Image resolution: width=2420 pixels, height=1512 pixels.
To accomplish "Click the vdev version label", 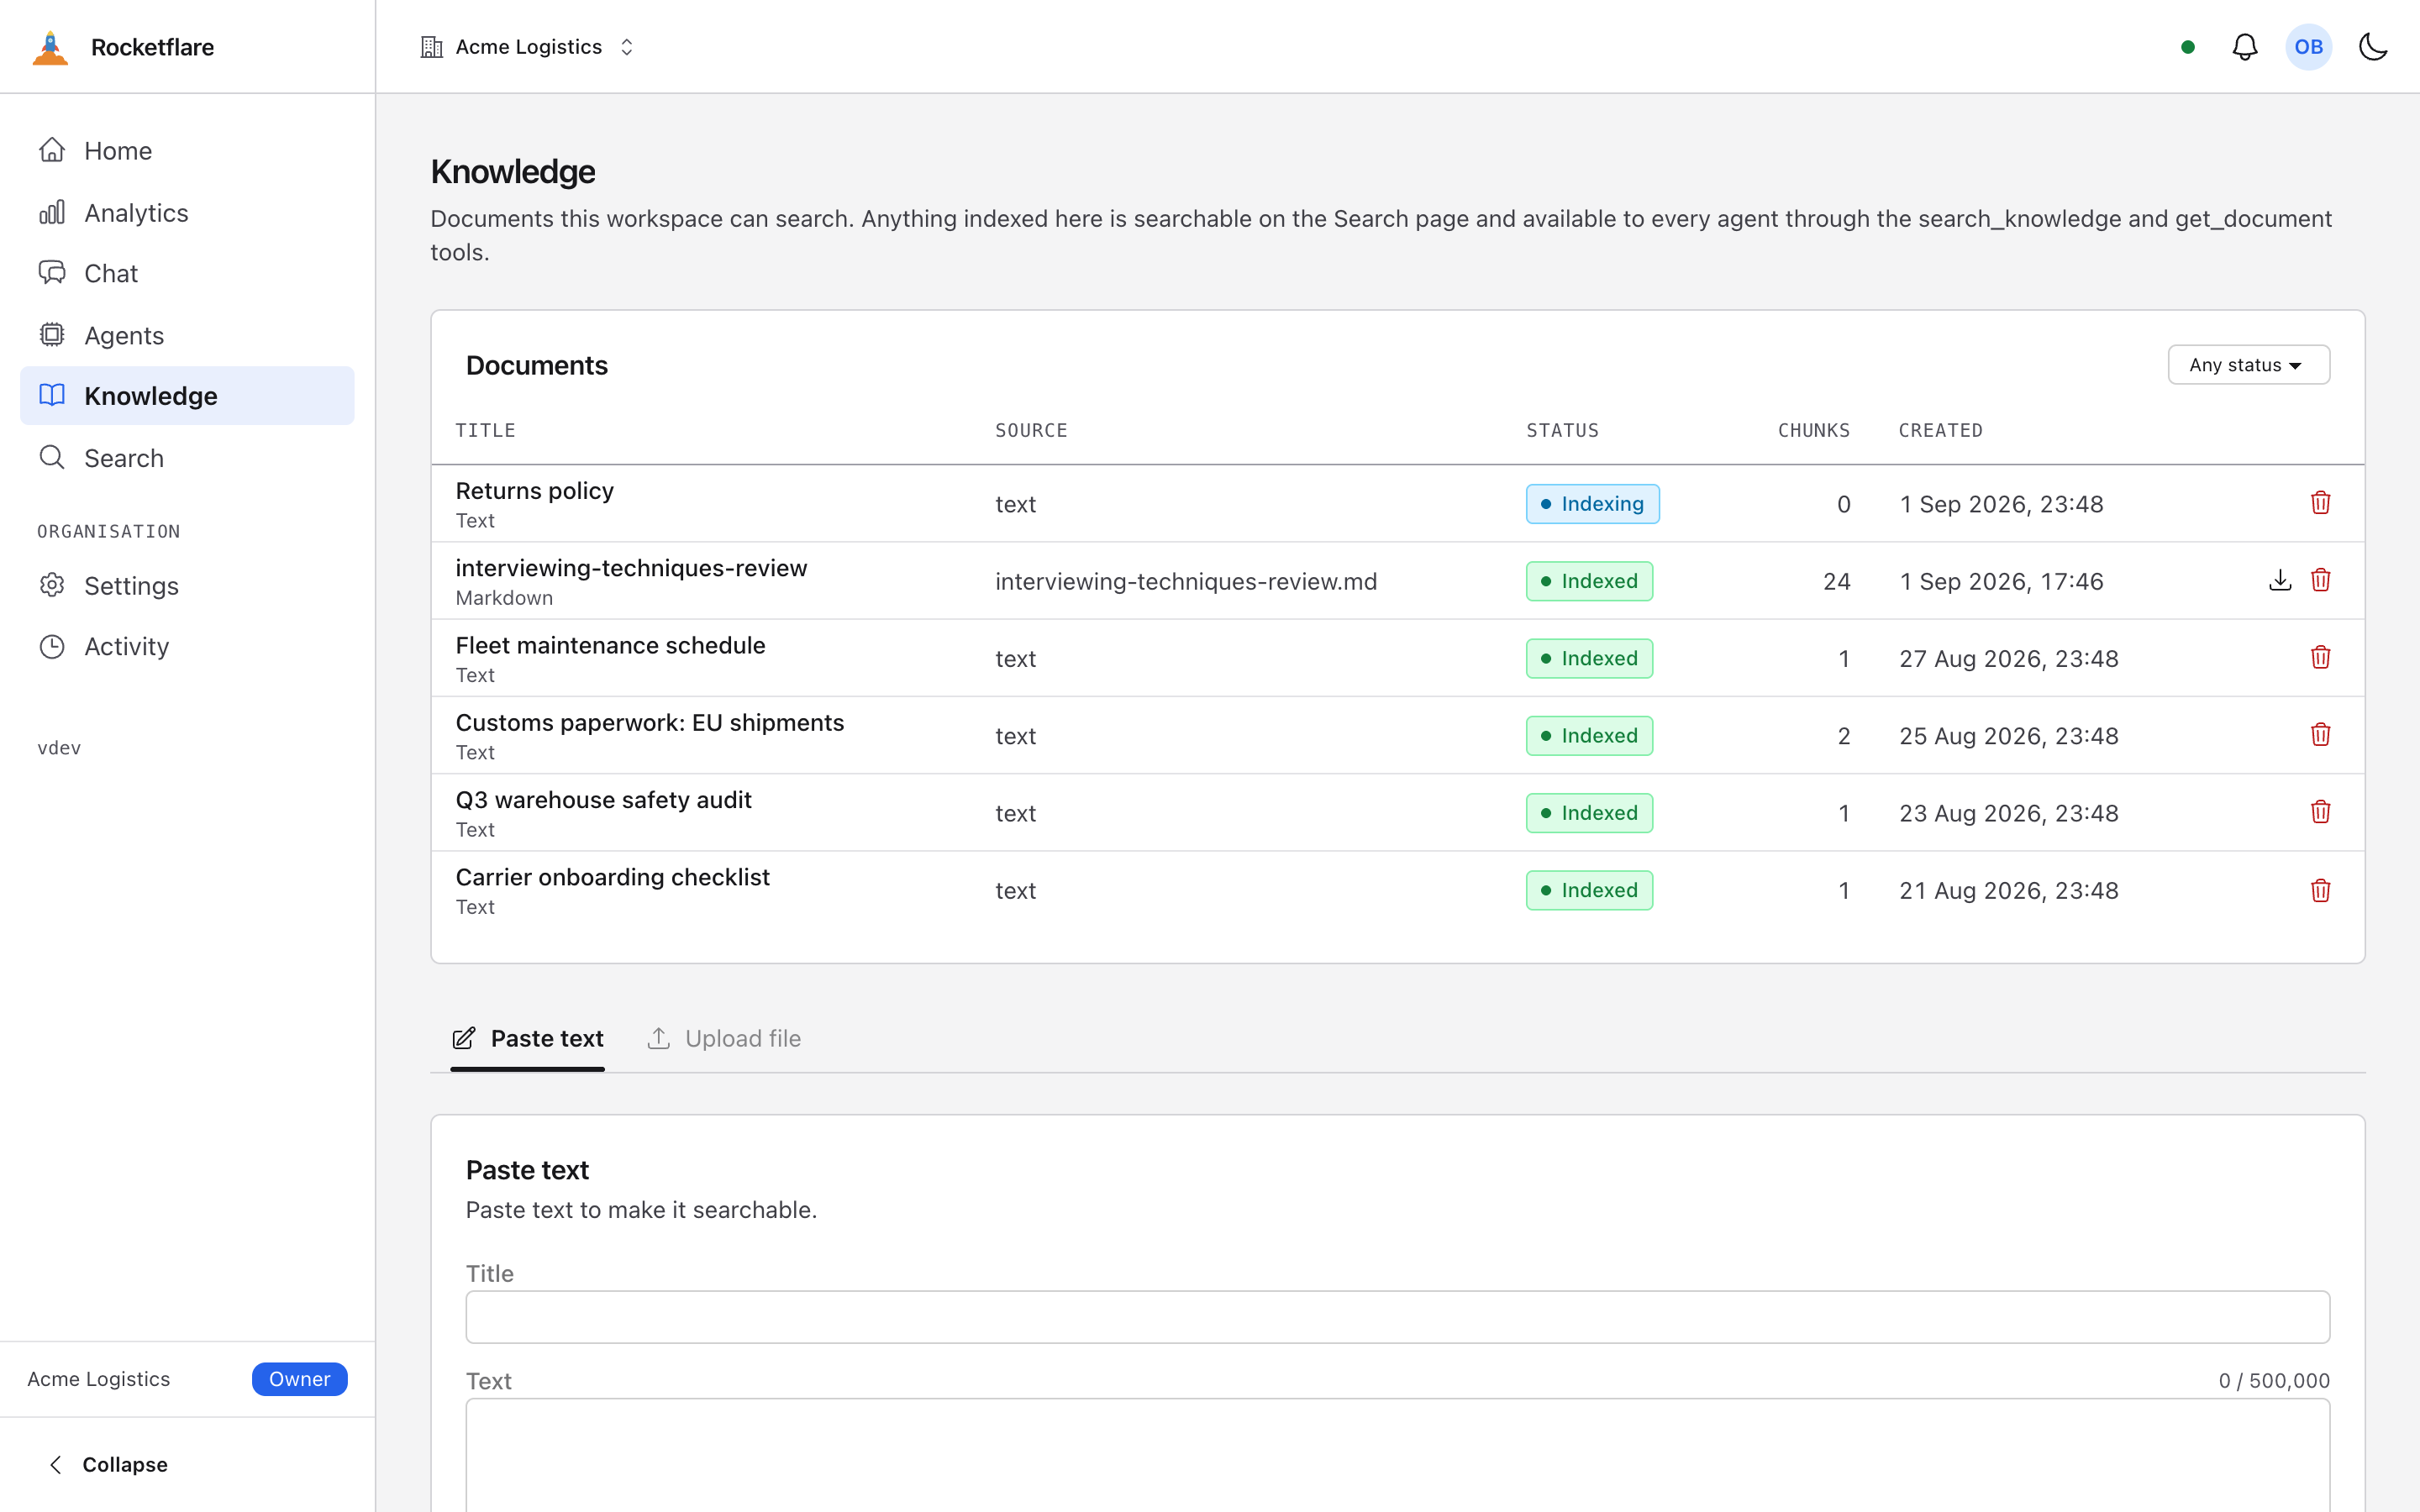I will click(x=59, y=748).
